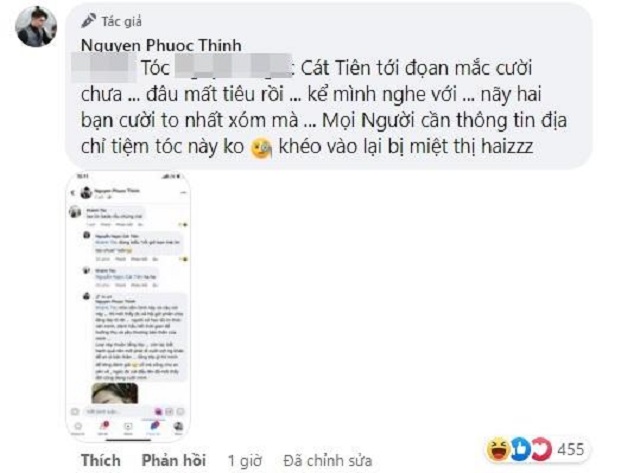This screenshot has width=640, height=473.
Task: Click the three-dot menu in phone screenshot header
Action: (183, 193)
